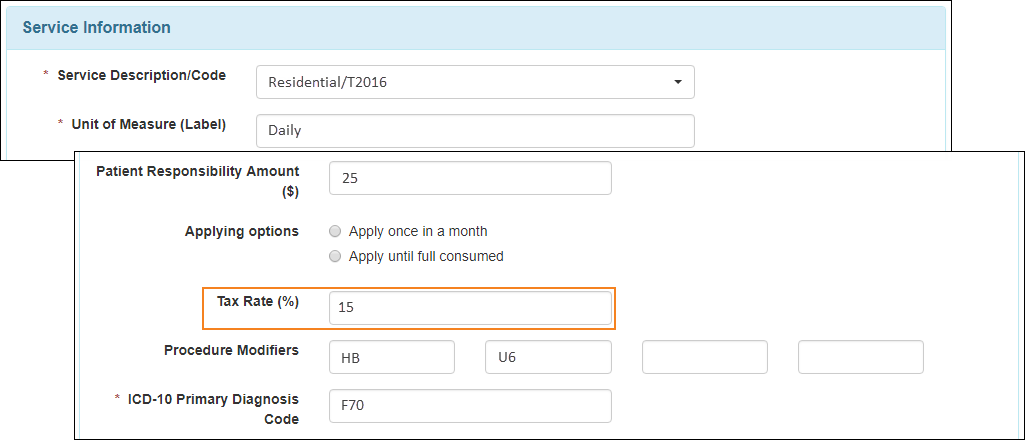The width and height of the screenshot is (1029, 445).
Task: Click the Service Information panel header
Action: pyautogui.click(x=476, y=28)
